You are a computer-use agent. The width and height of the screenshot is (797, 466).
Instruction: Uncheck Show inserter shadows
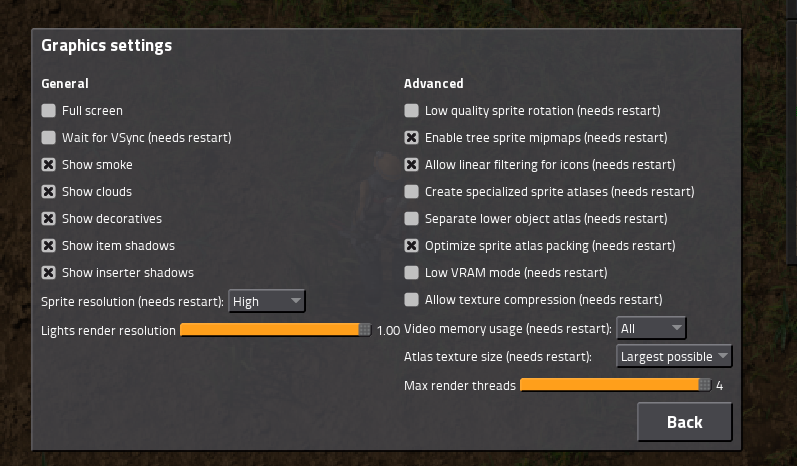[x=48, y=273]
